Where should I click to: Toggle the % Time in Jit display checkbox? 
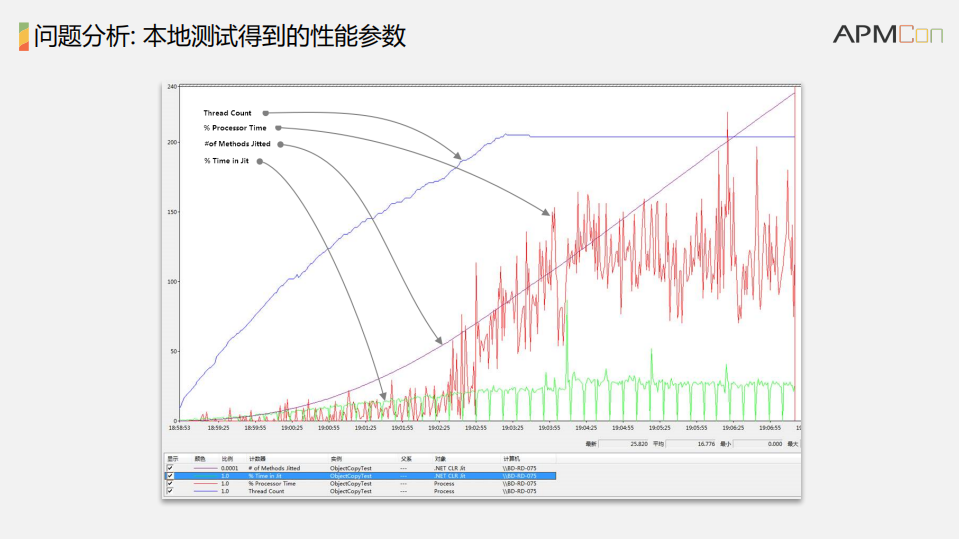(x=170, y=475)
